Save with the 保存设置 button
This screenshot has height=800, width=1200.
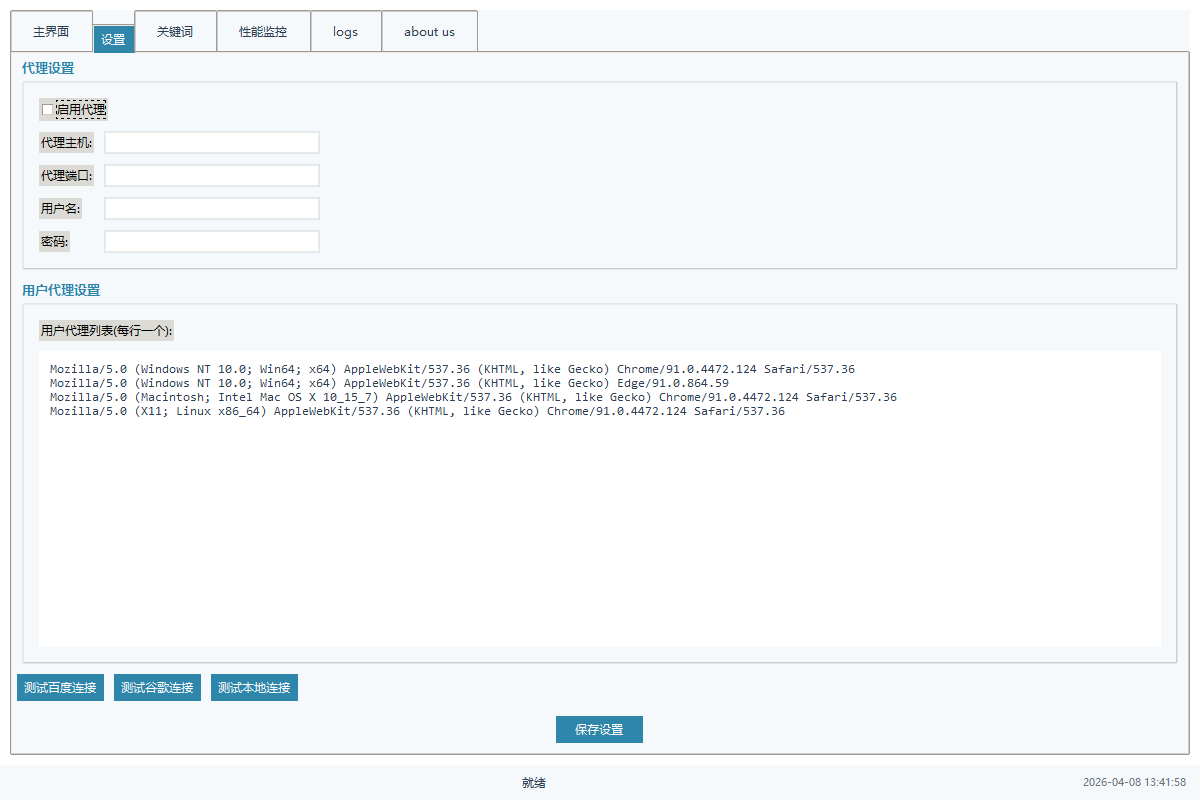tap(599, 730)
